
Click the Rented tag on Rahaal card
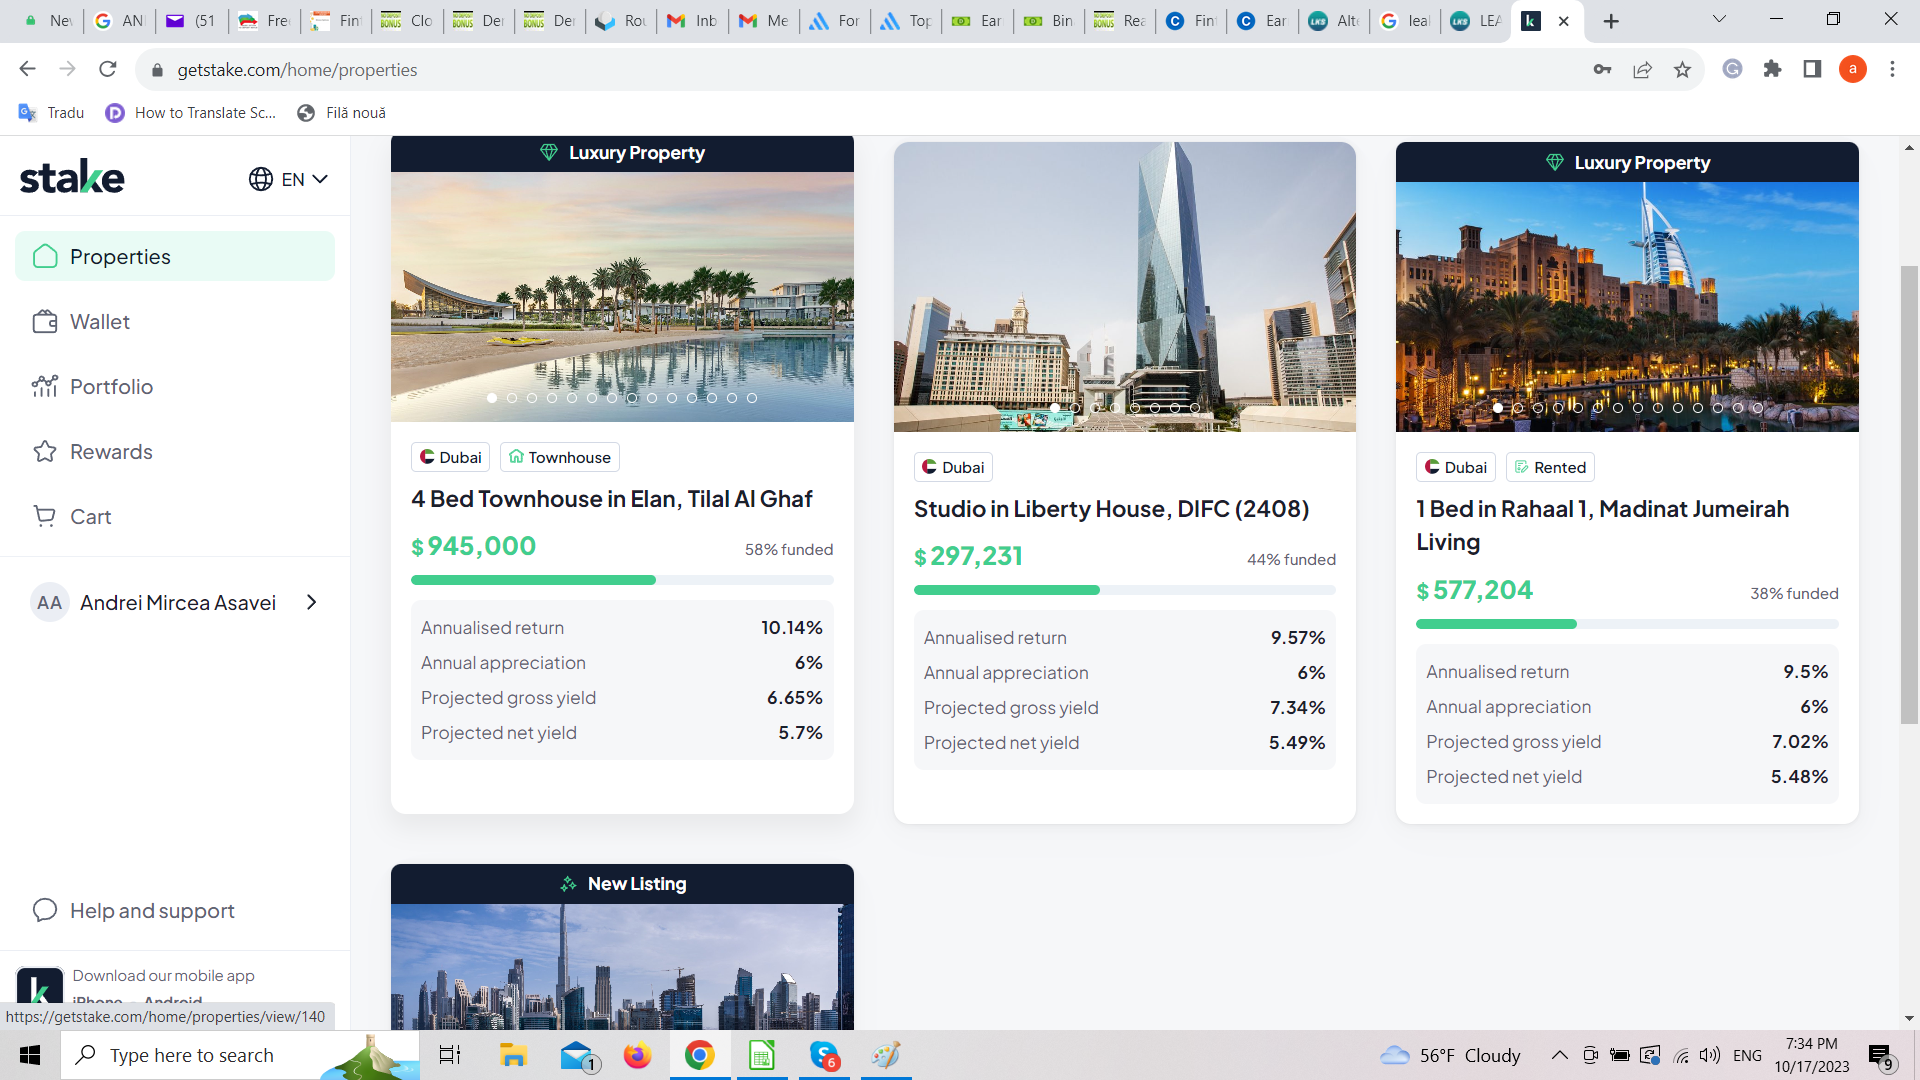(1550, 467)
